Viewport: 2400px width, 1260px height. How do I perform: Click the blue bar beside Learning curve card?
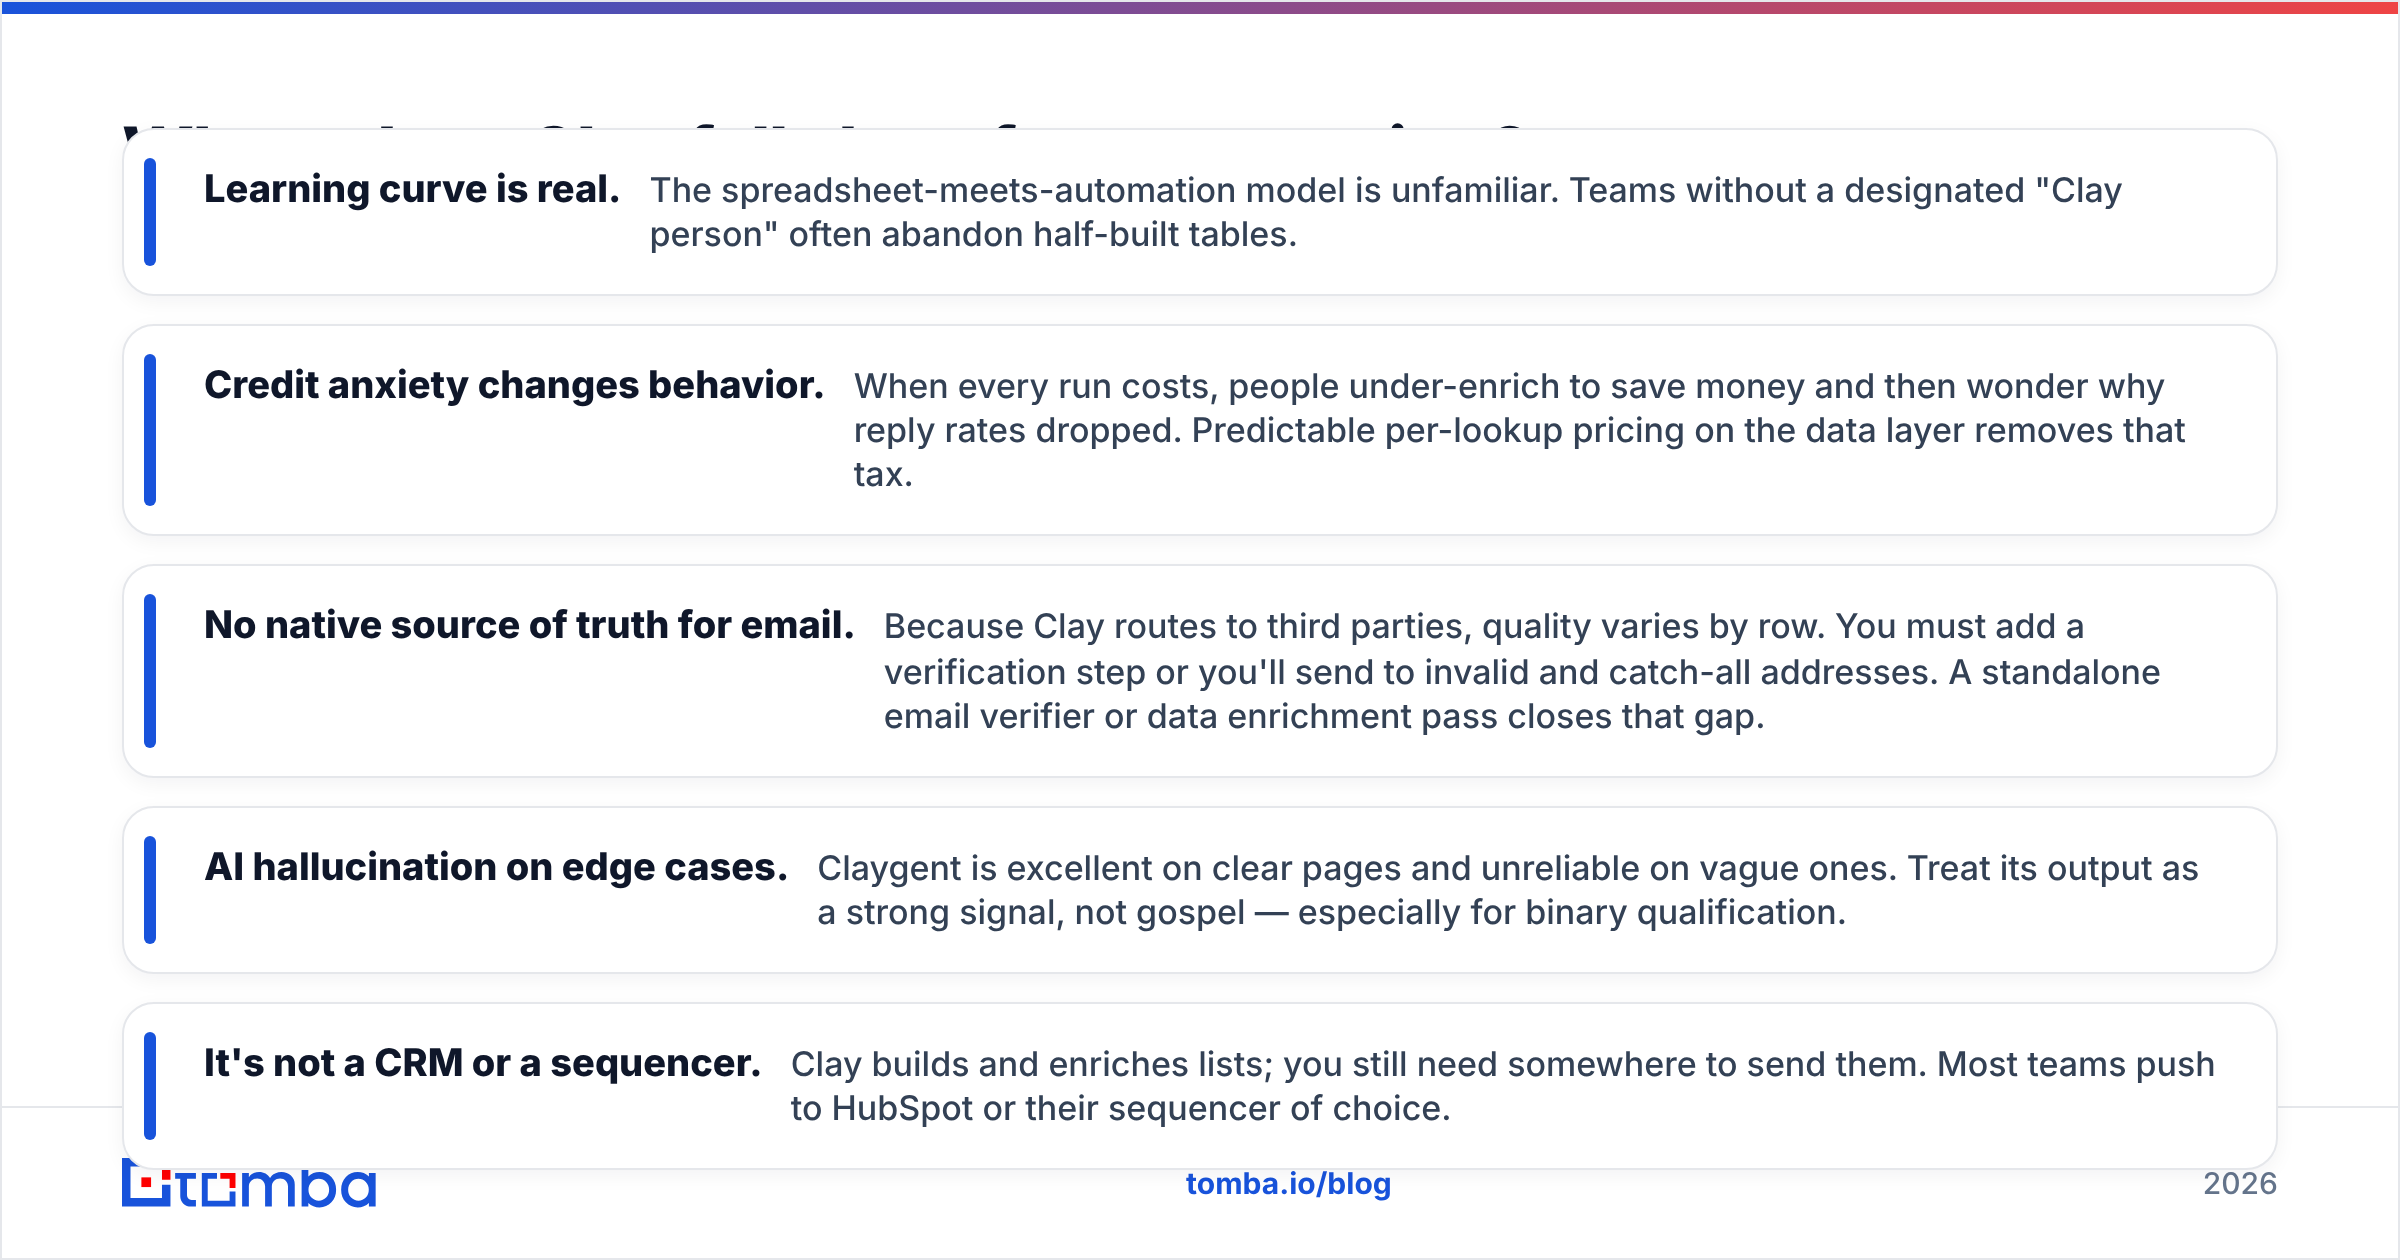pyautogui.click(x=150, y=212)
